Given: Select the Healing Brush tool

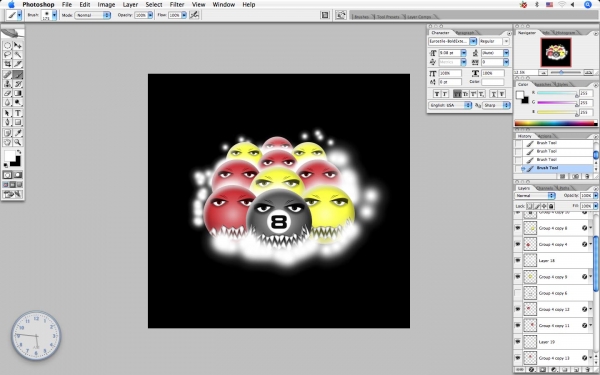Looking at the screenshot, I should 7,75.
